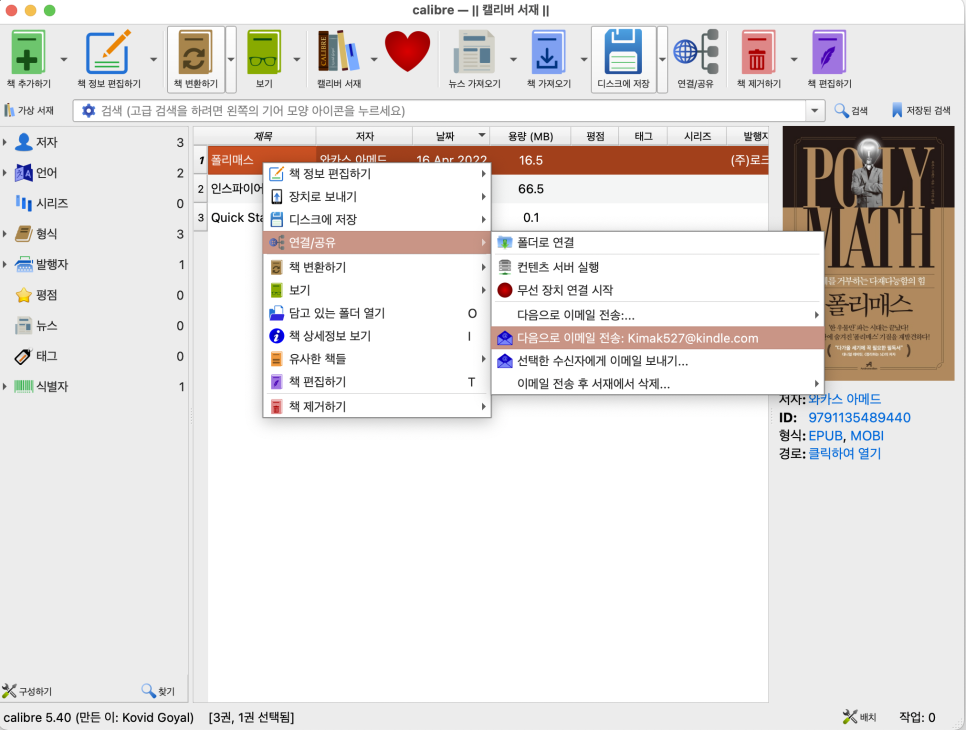
Task: Open the dropdown arrow next to 디스크에 저장
Action: (x=662, y=60)
